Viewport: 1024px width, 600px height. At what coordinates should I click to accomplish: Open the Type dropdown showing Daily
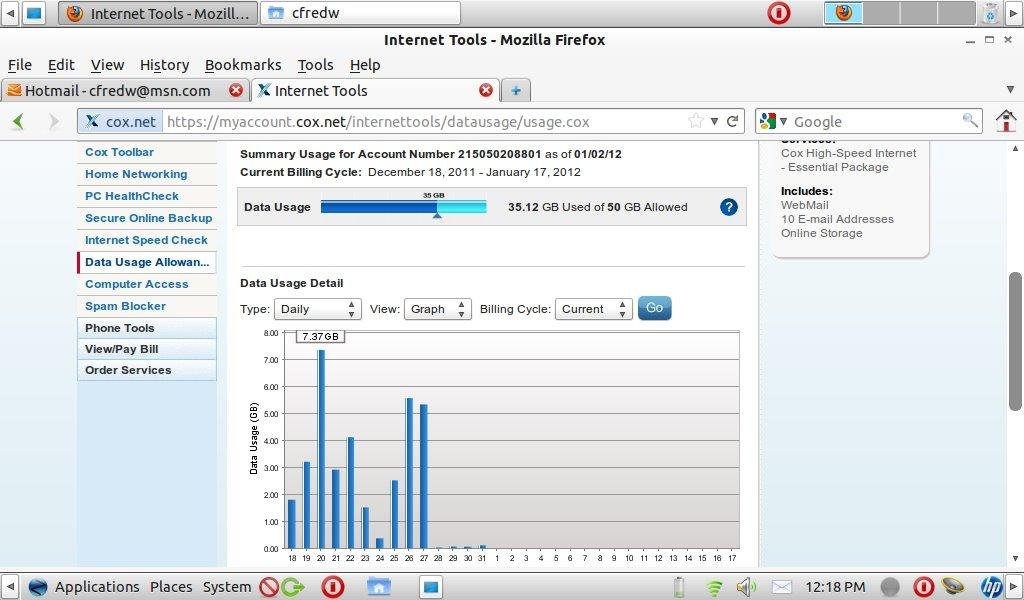tap(317, 309)
